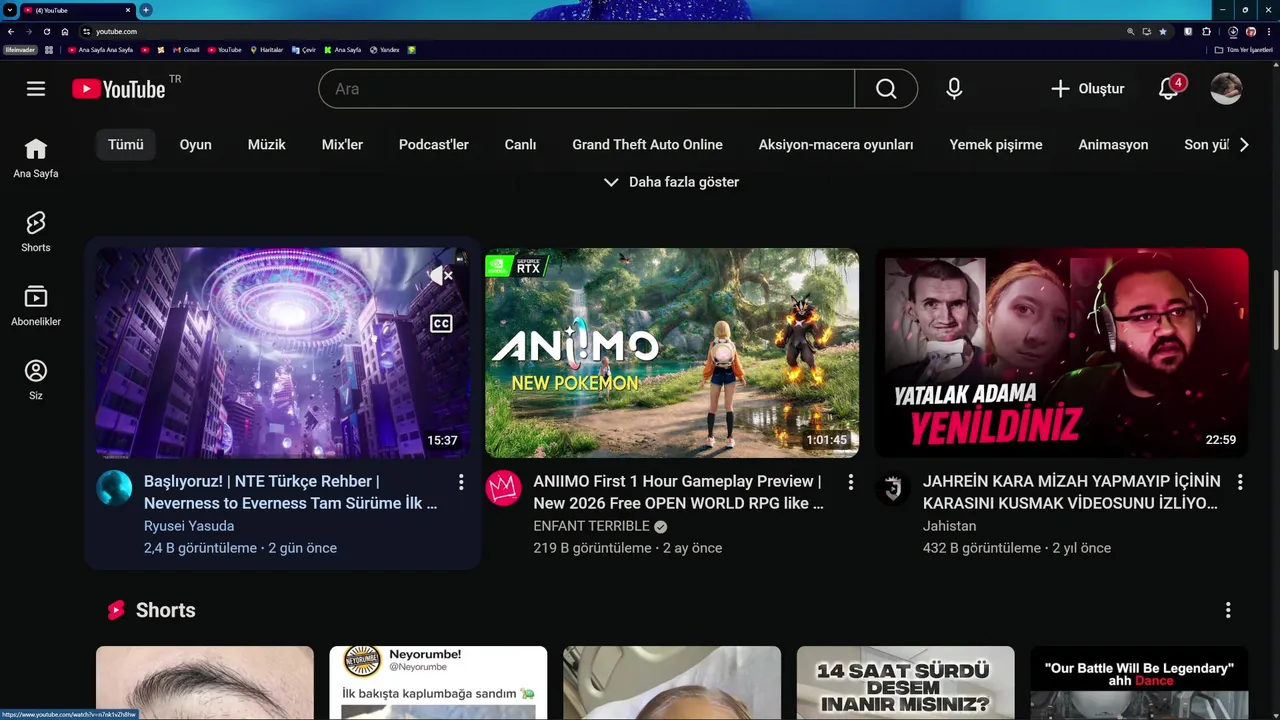Image resolution: width=1280 pixels, height=720 pixels.
Task: Open ENFANT TERRIBLE channel name link
Action: click(x=591, y=526)
